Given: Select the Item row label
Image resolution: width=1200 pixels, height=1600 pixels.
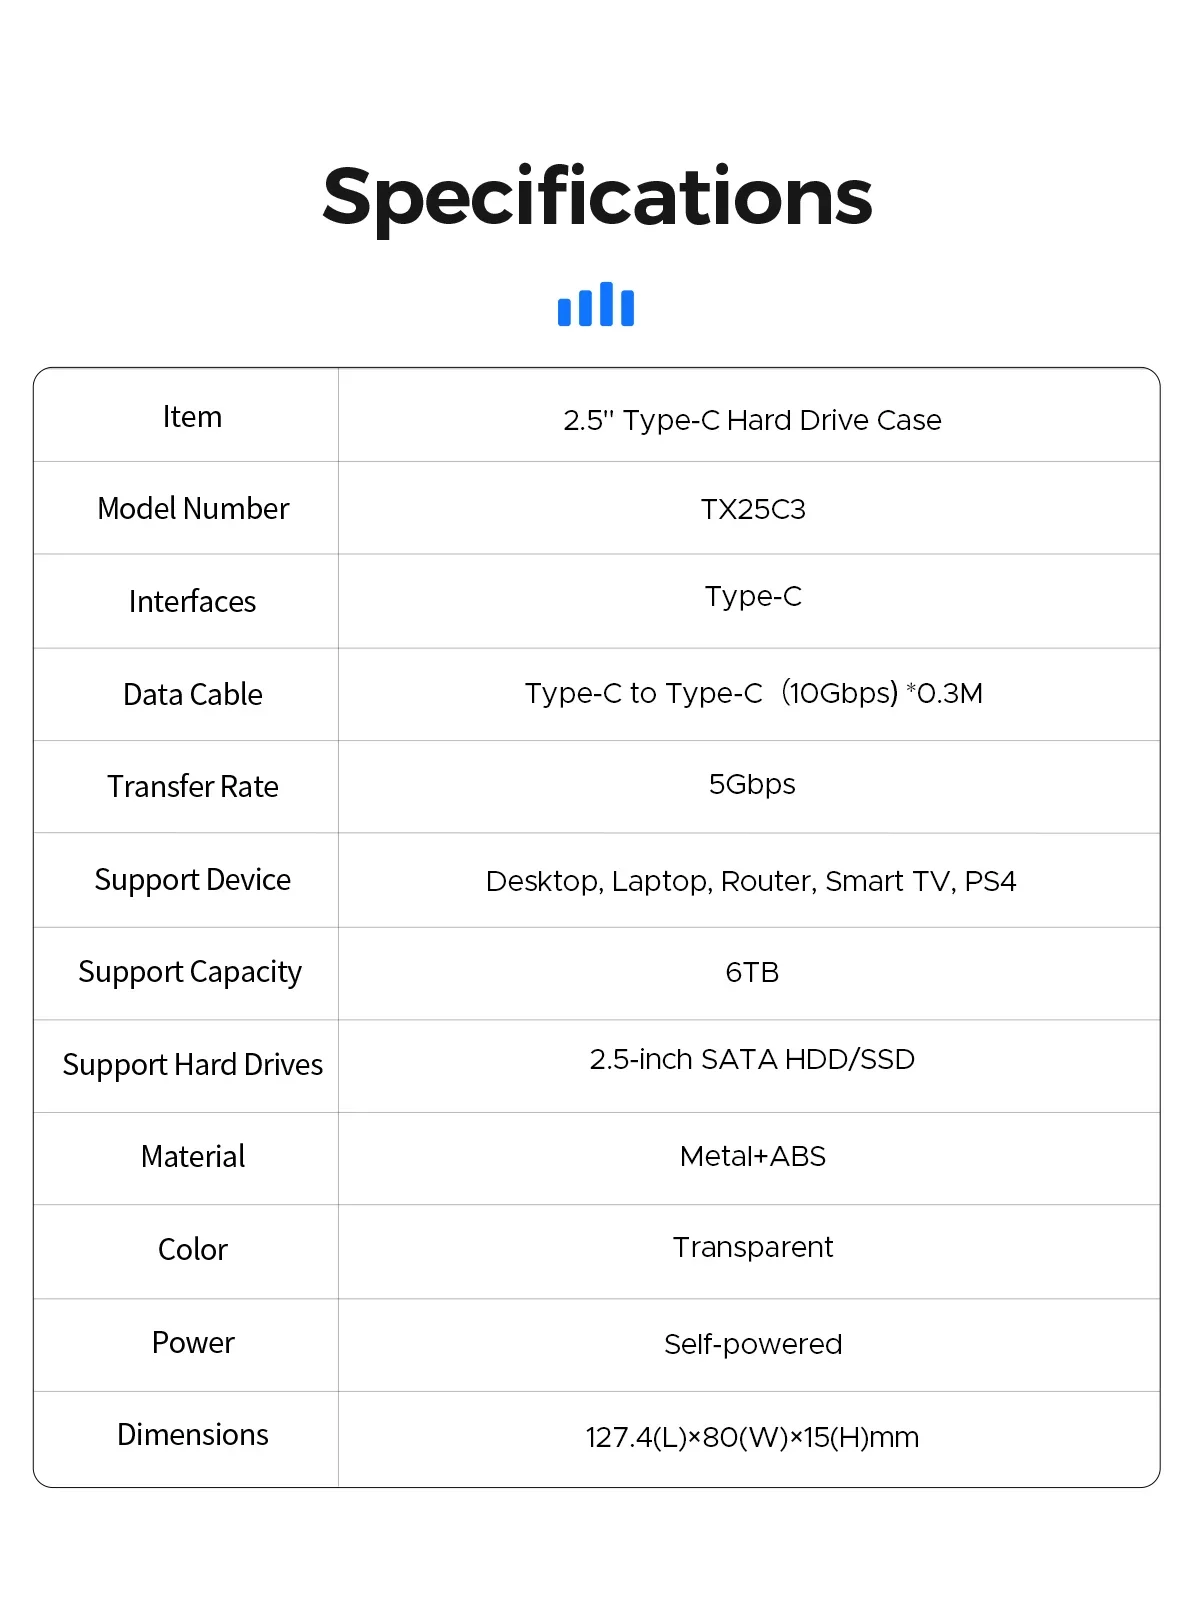Looking at the screenshot, I should (x=192, y=417).
